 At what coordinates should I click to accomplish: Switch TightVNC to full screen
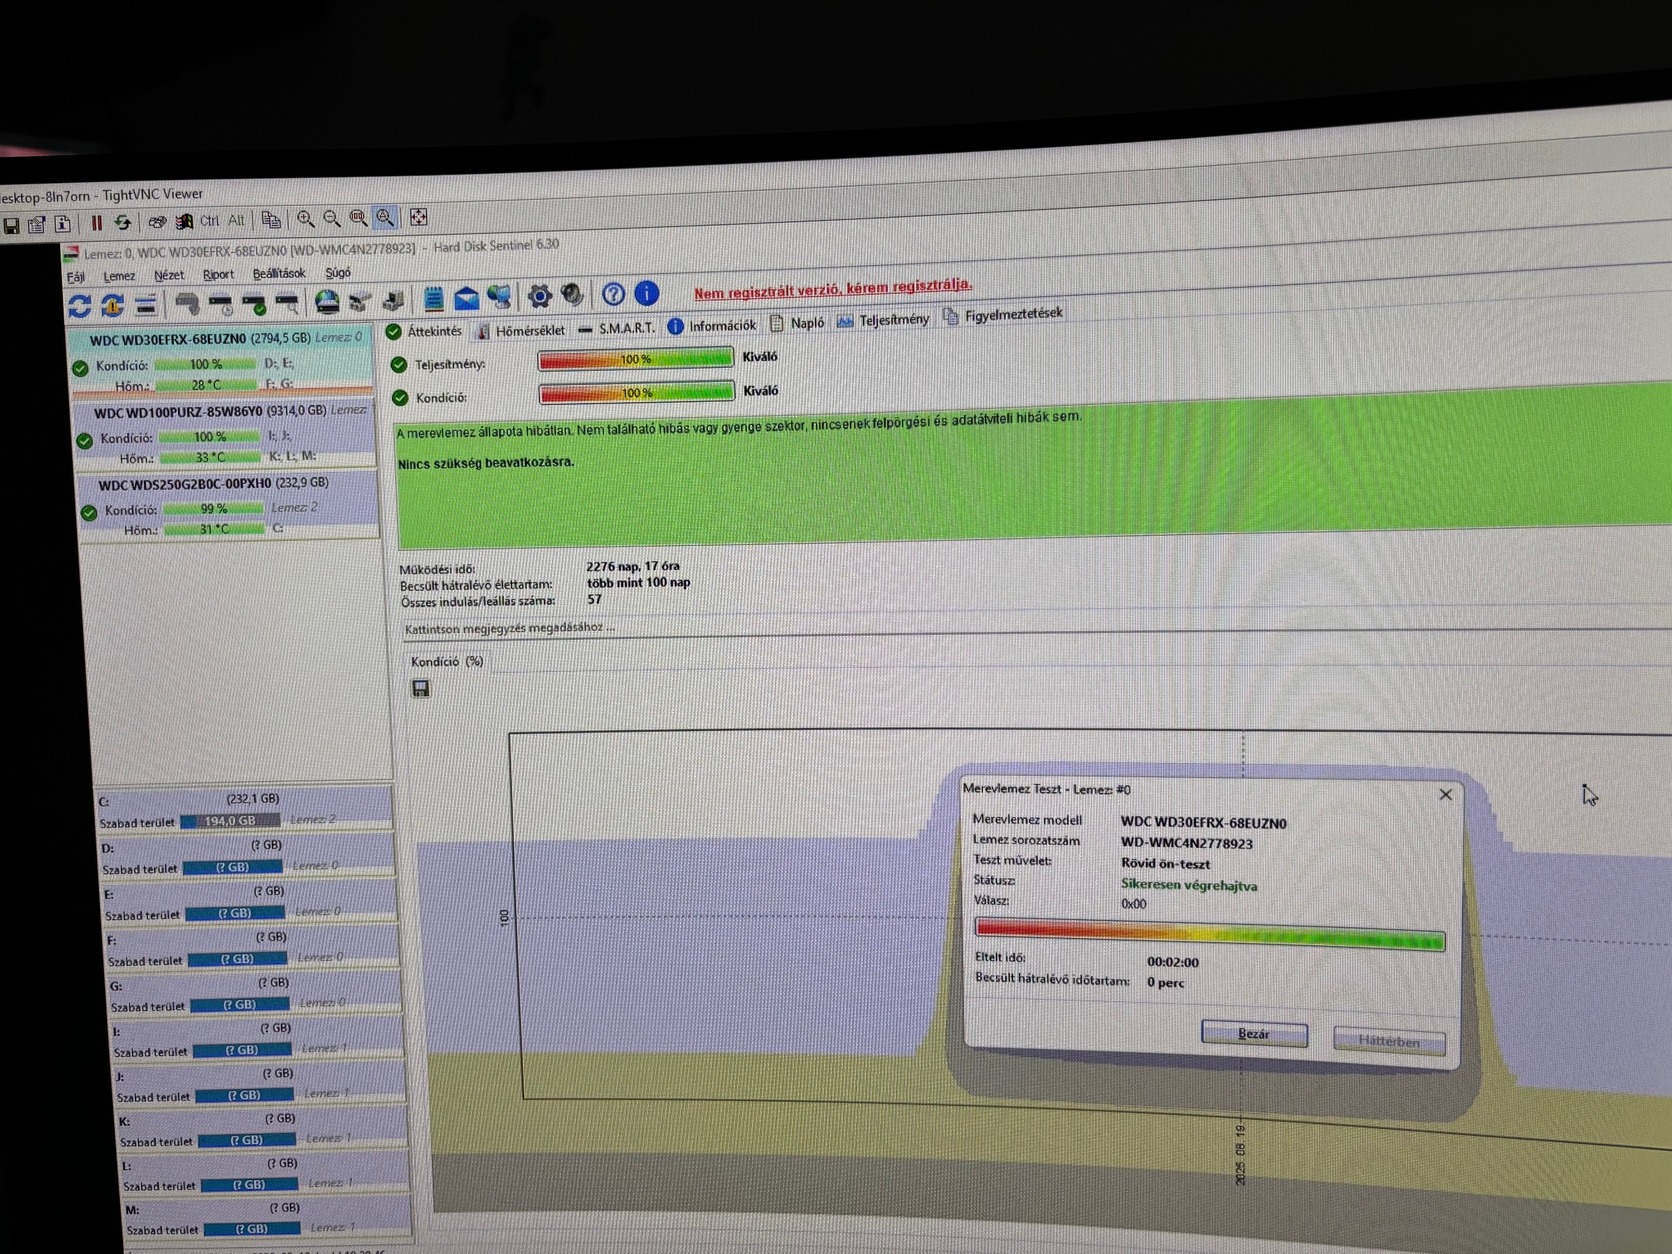tap(418, 216)
